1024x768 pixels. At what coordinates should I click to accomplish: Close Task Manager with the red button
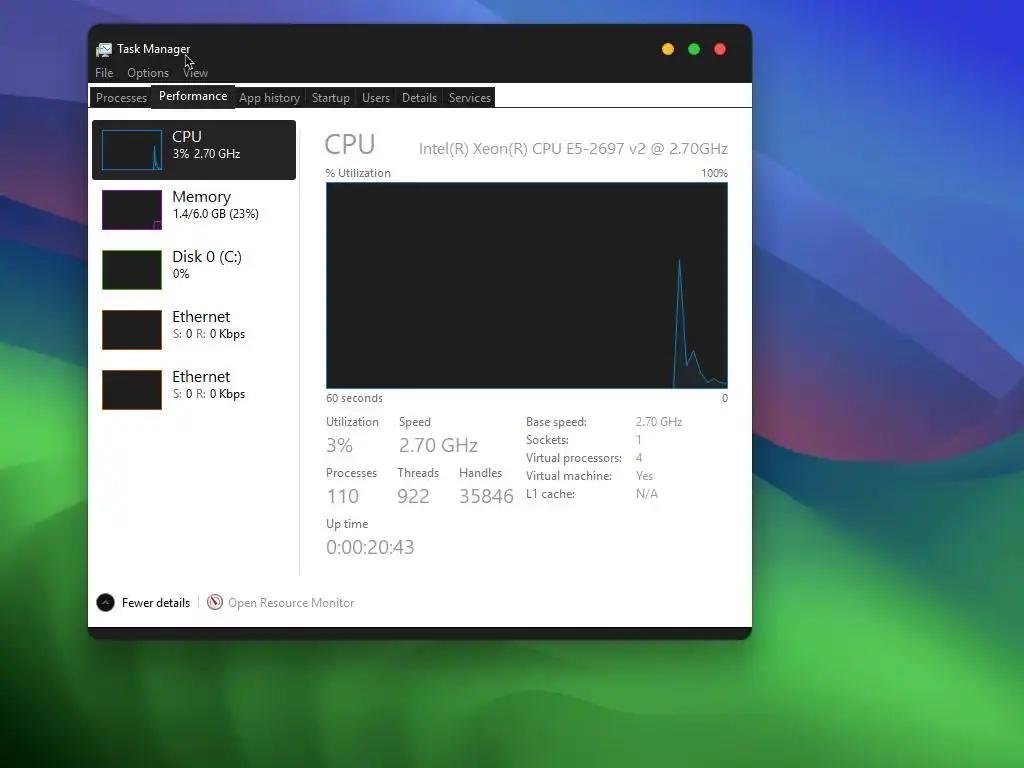pos(720,50)
